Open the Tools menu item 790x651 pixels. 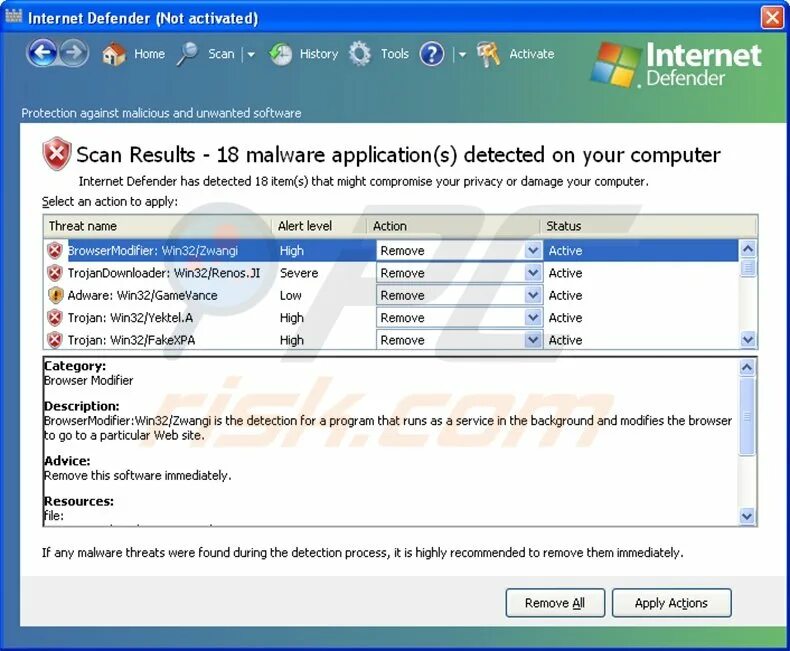pyautogui.click(x=394, y=54)
